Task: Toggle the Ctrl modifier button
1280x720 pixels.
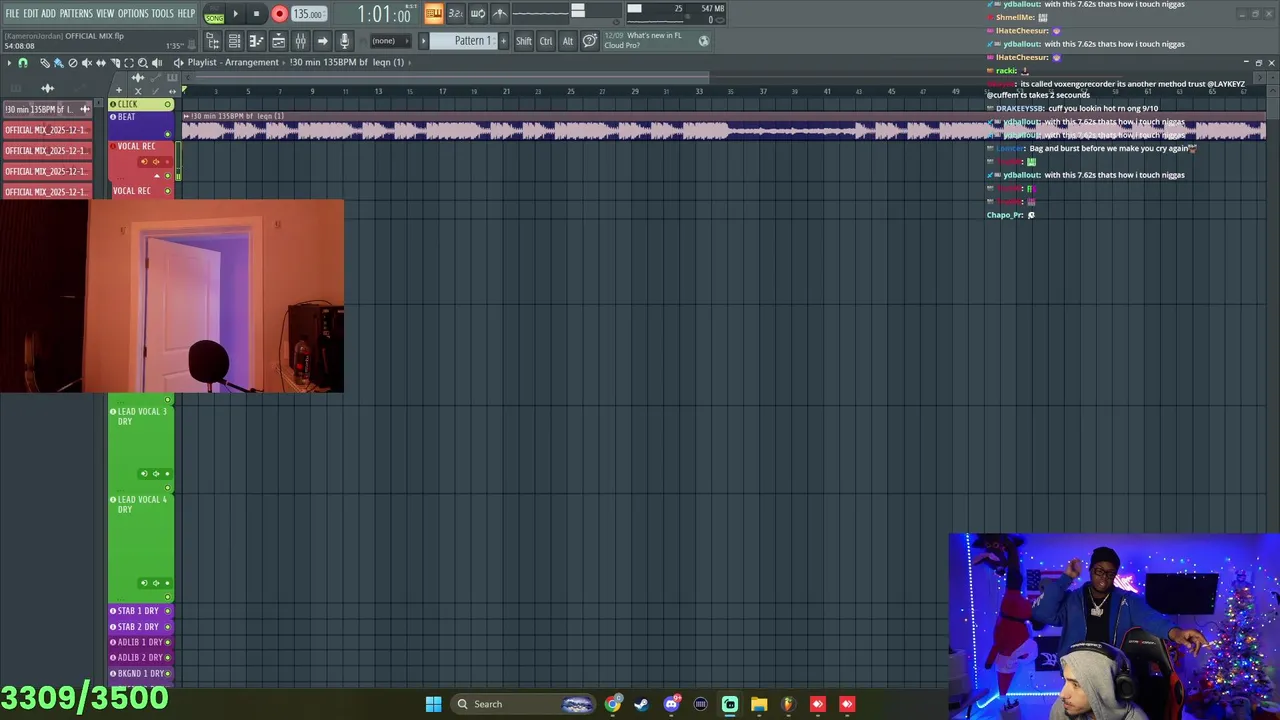Action: (x=546, y=41)
